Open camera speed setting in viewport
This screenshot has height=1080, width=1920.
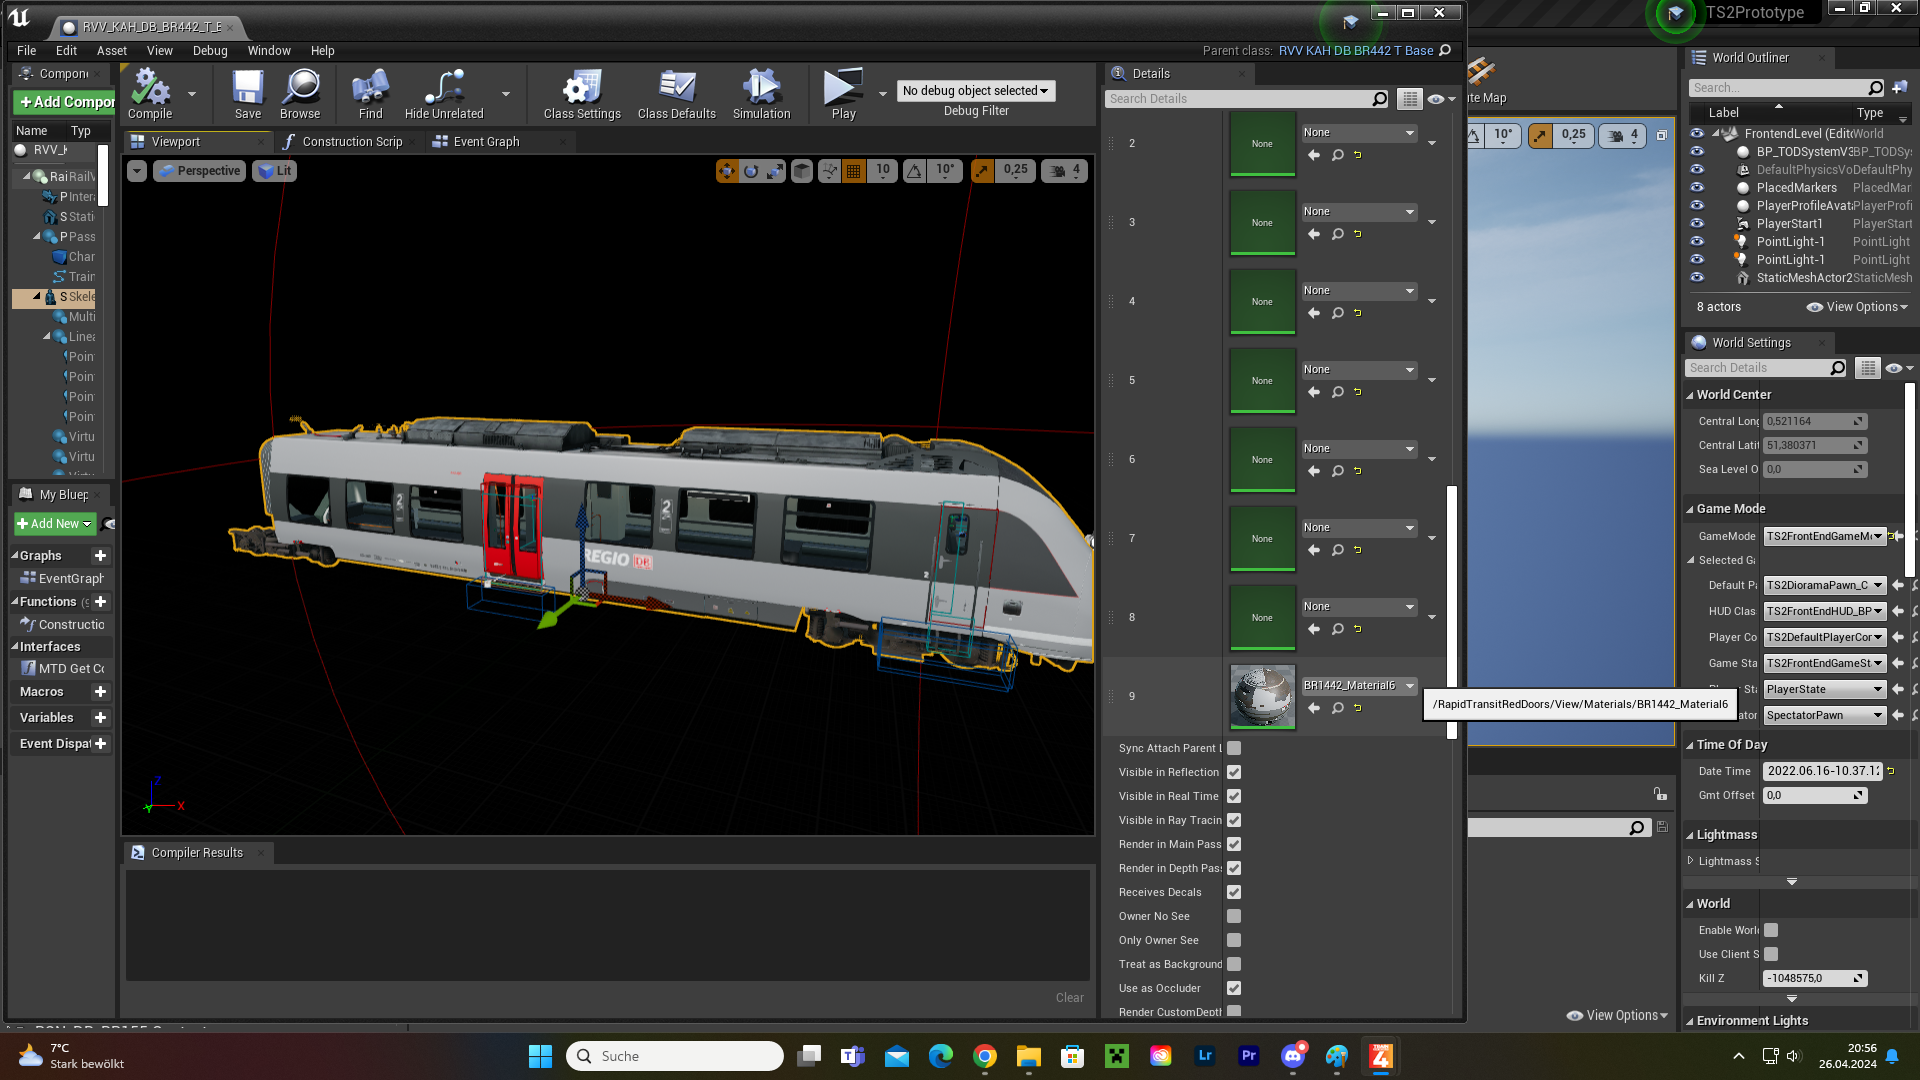click(1066, 171)
